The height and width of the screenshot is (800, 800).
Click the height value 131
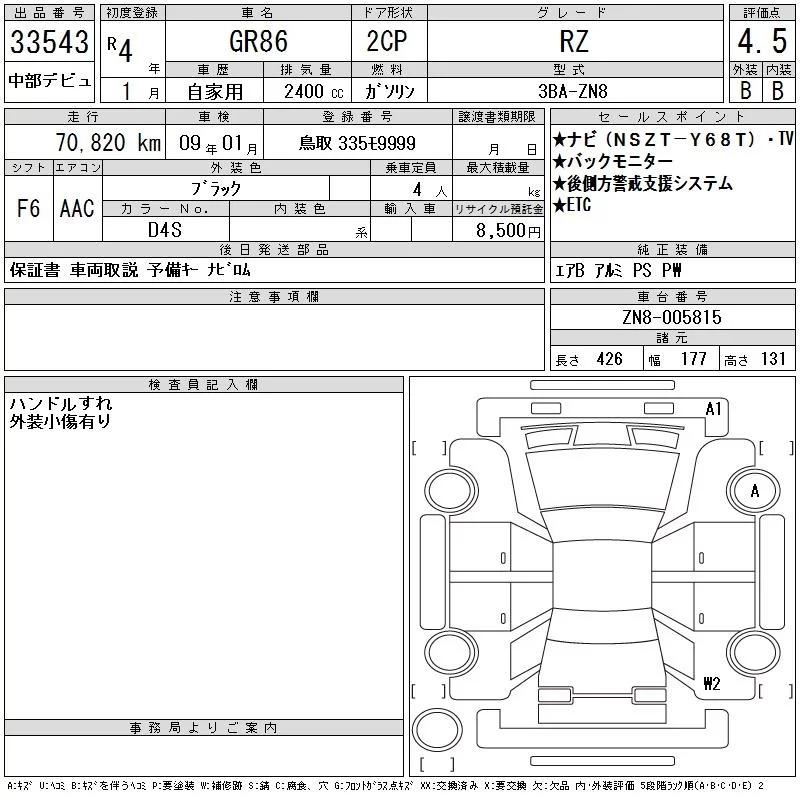[773, 359]
